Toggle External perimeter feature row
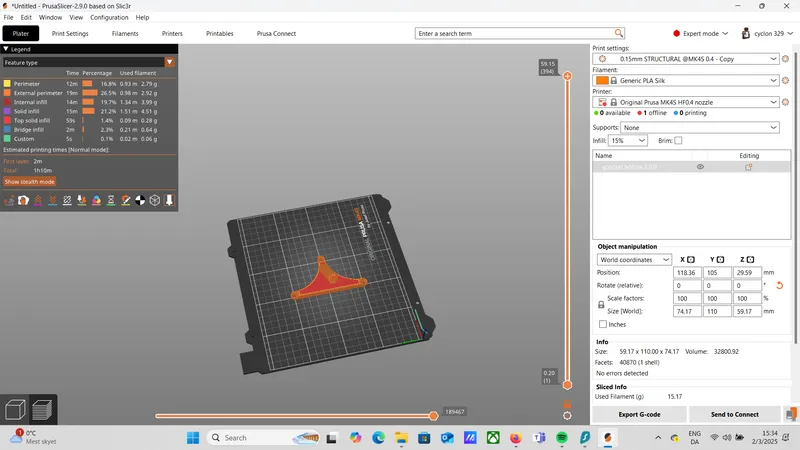The width and height of the screenshot is (800, 450). click(x=80, y=93)
